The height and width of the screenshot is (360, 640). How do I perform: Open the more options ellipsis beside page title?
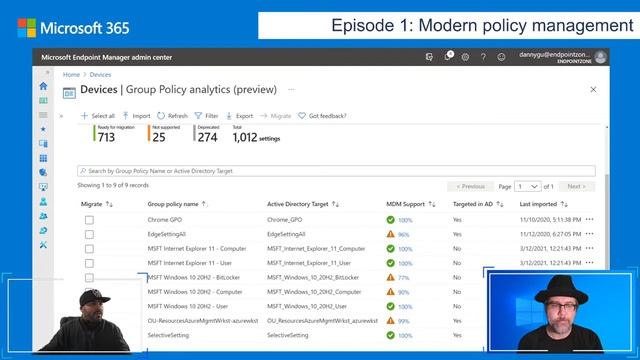click(291, 89)
